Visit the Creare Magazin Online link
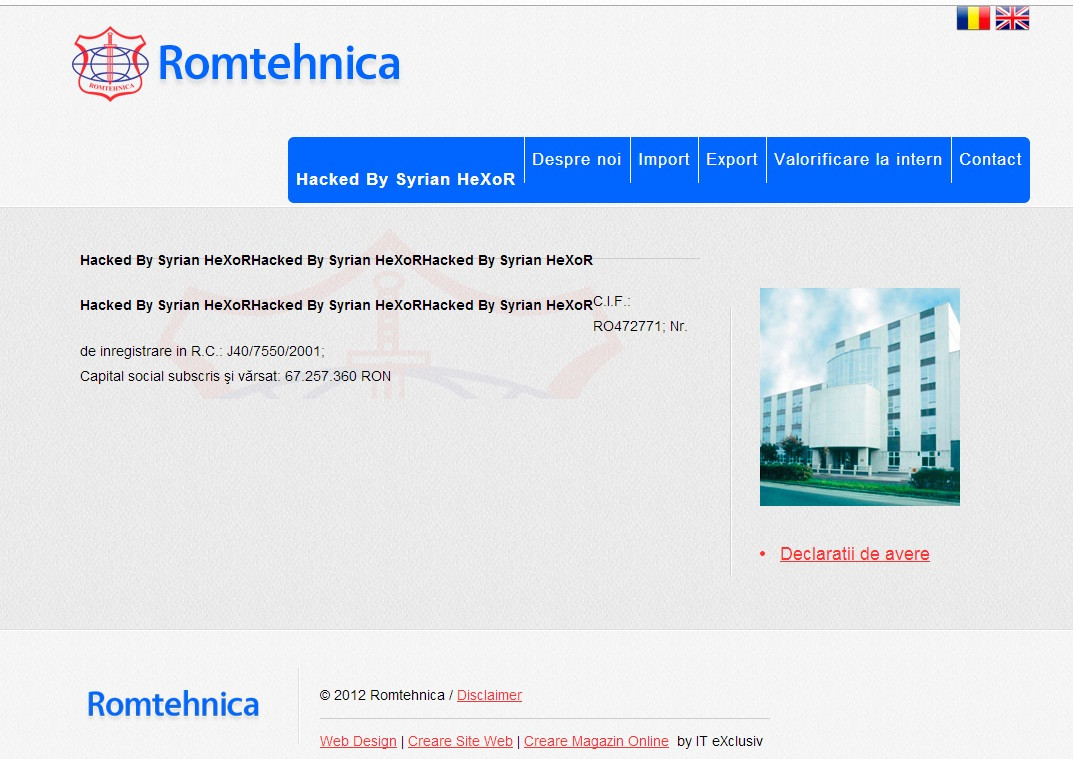 coord(596,741)
